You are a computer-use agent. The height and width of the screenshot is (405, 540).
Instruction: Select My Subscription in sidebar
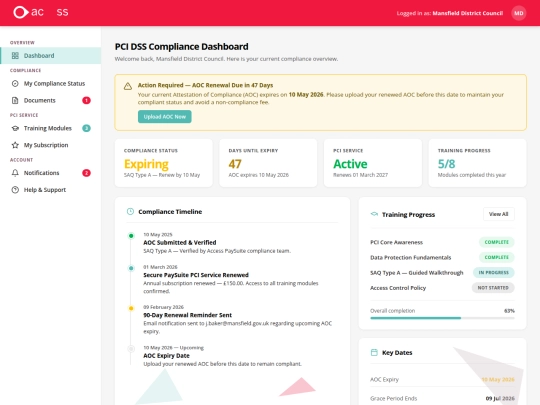coord(51,145)
